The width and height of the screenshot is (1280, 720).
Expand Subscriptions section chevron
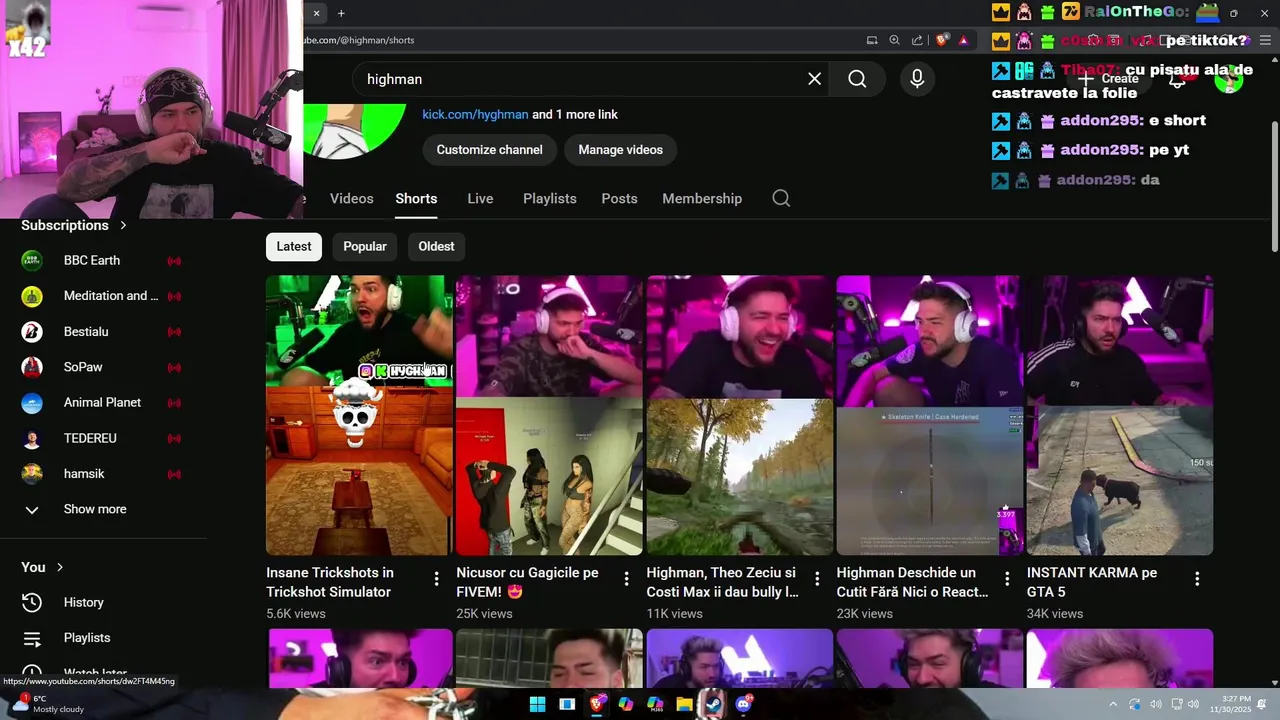[123, 225]
